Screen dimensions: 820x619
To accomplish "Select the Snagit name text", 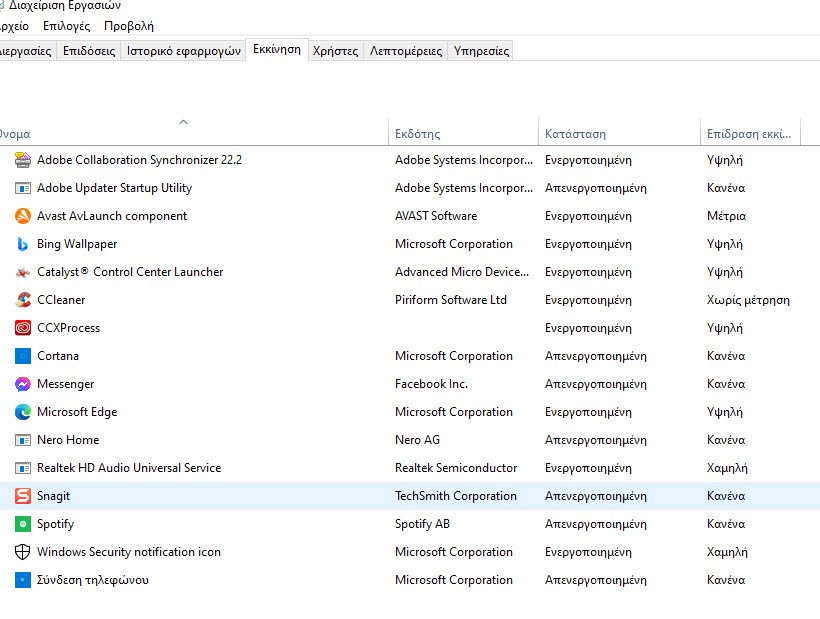I will (53, 496).
